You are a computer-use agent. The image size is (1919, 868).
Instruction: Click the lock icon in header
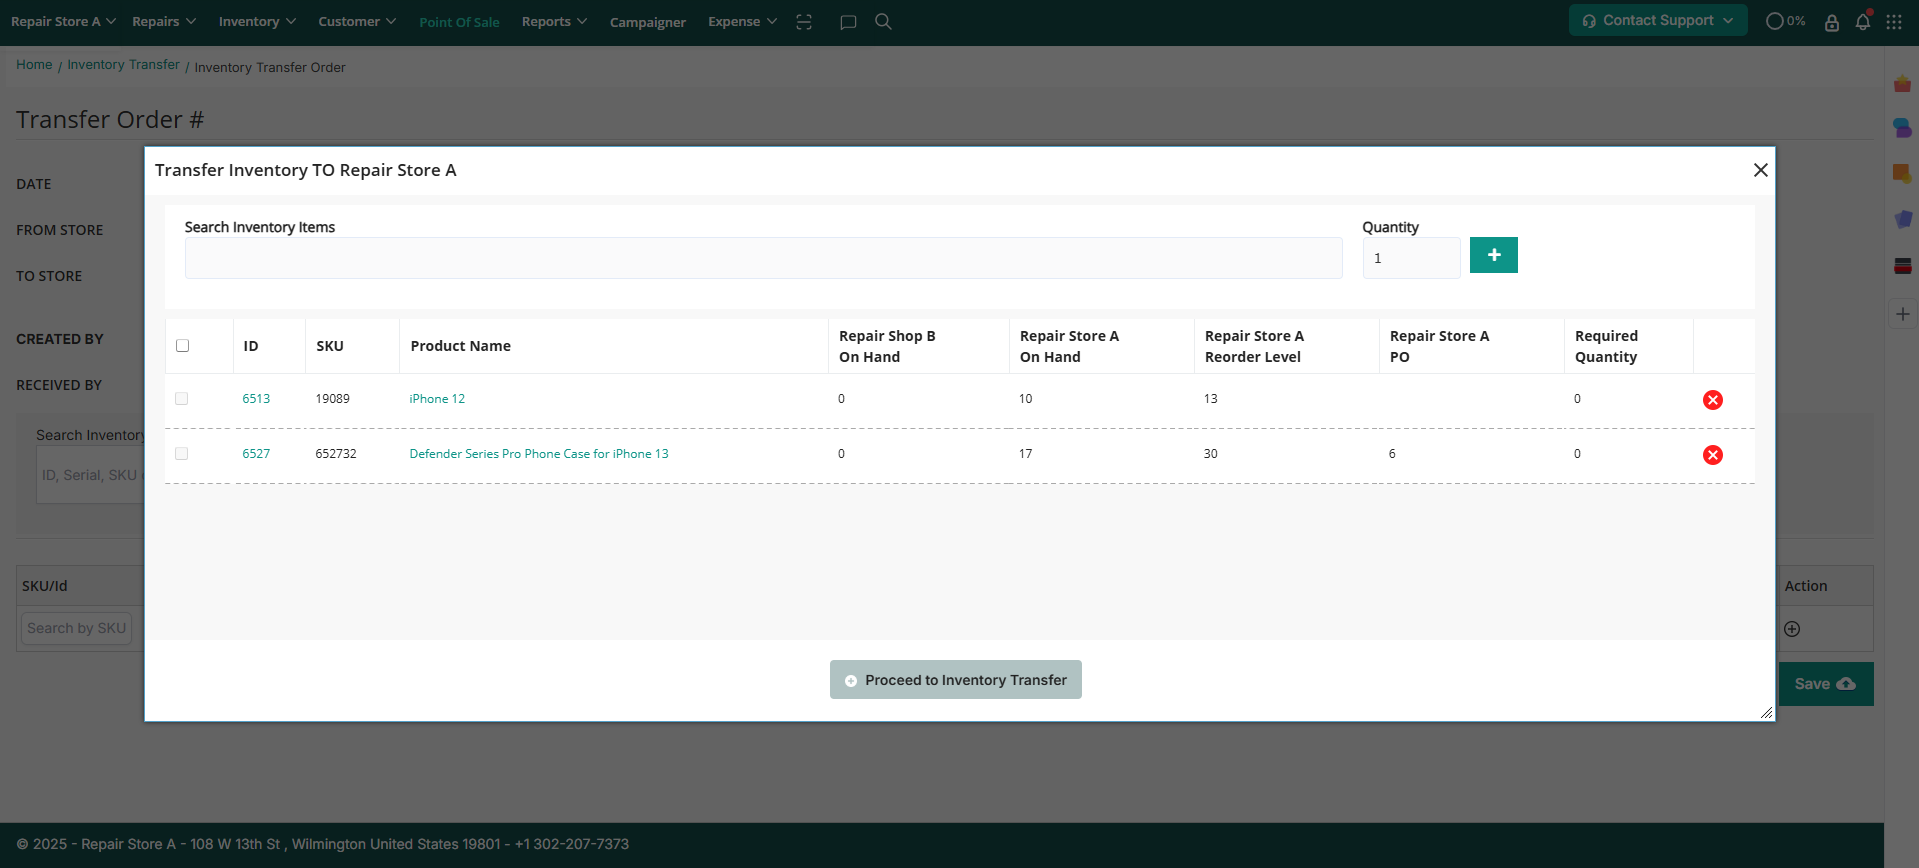click(x=1831, y=22)
